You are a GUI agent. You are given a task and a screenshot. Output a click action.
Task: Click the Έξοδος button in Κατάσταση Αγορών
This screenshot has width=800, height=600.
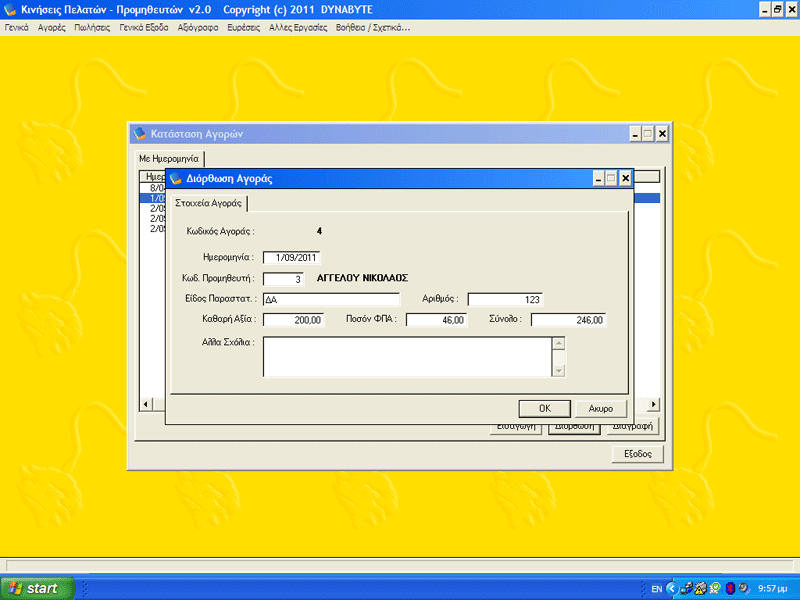click(x=638, y=454)
